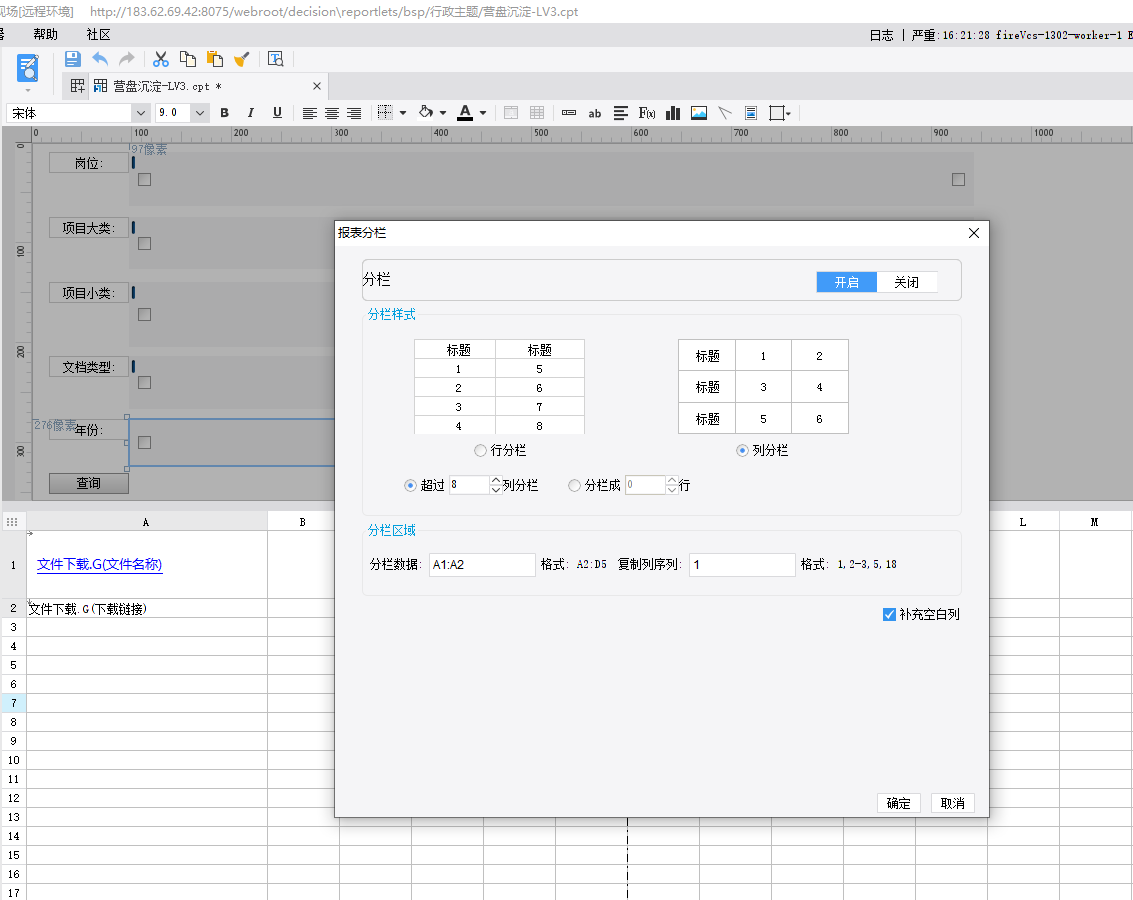Tick the checkbox beside 文档类型
1133x900 pixels.
145,383
